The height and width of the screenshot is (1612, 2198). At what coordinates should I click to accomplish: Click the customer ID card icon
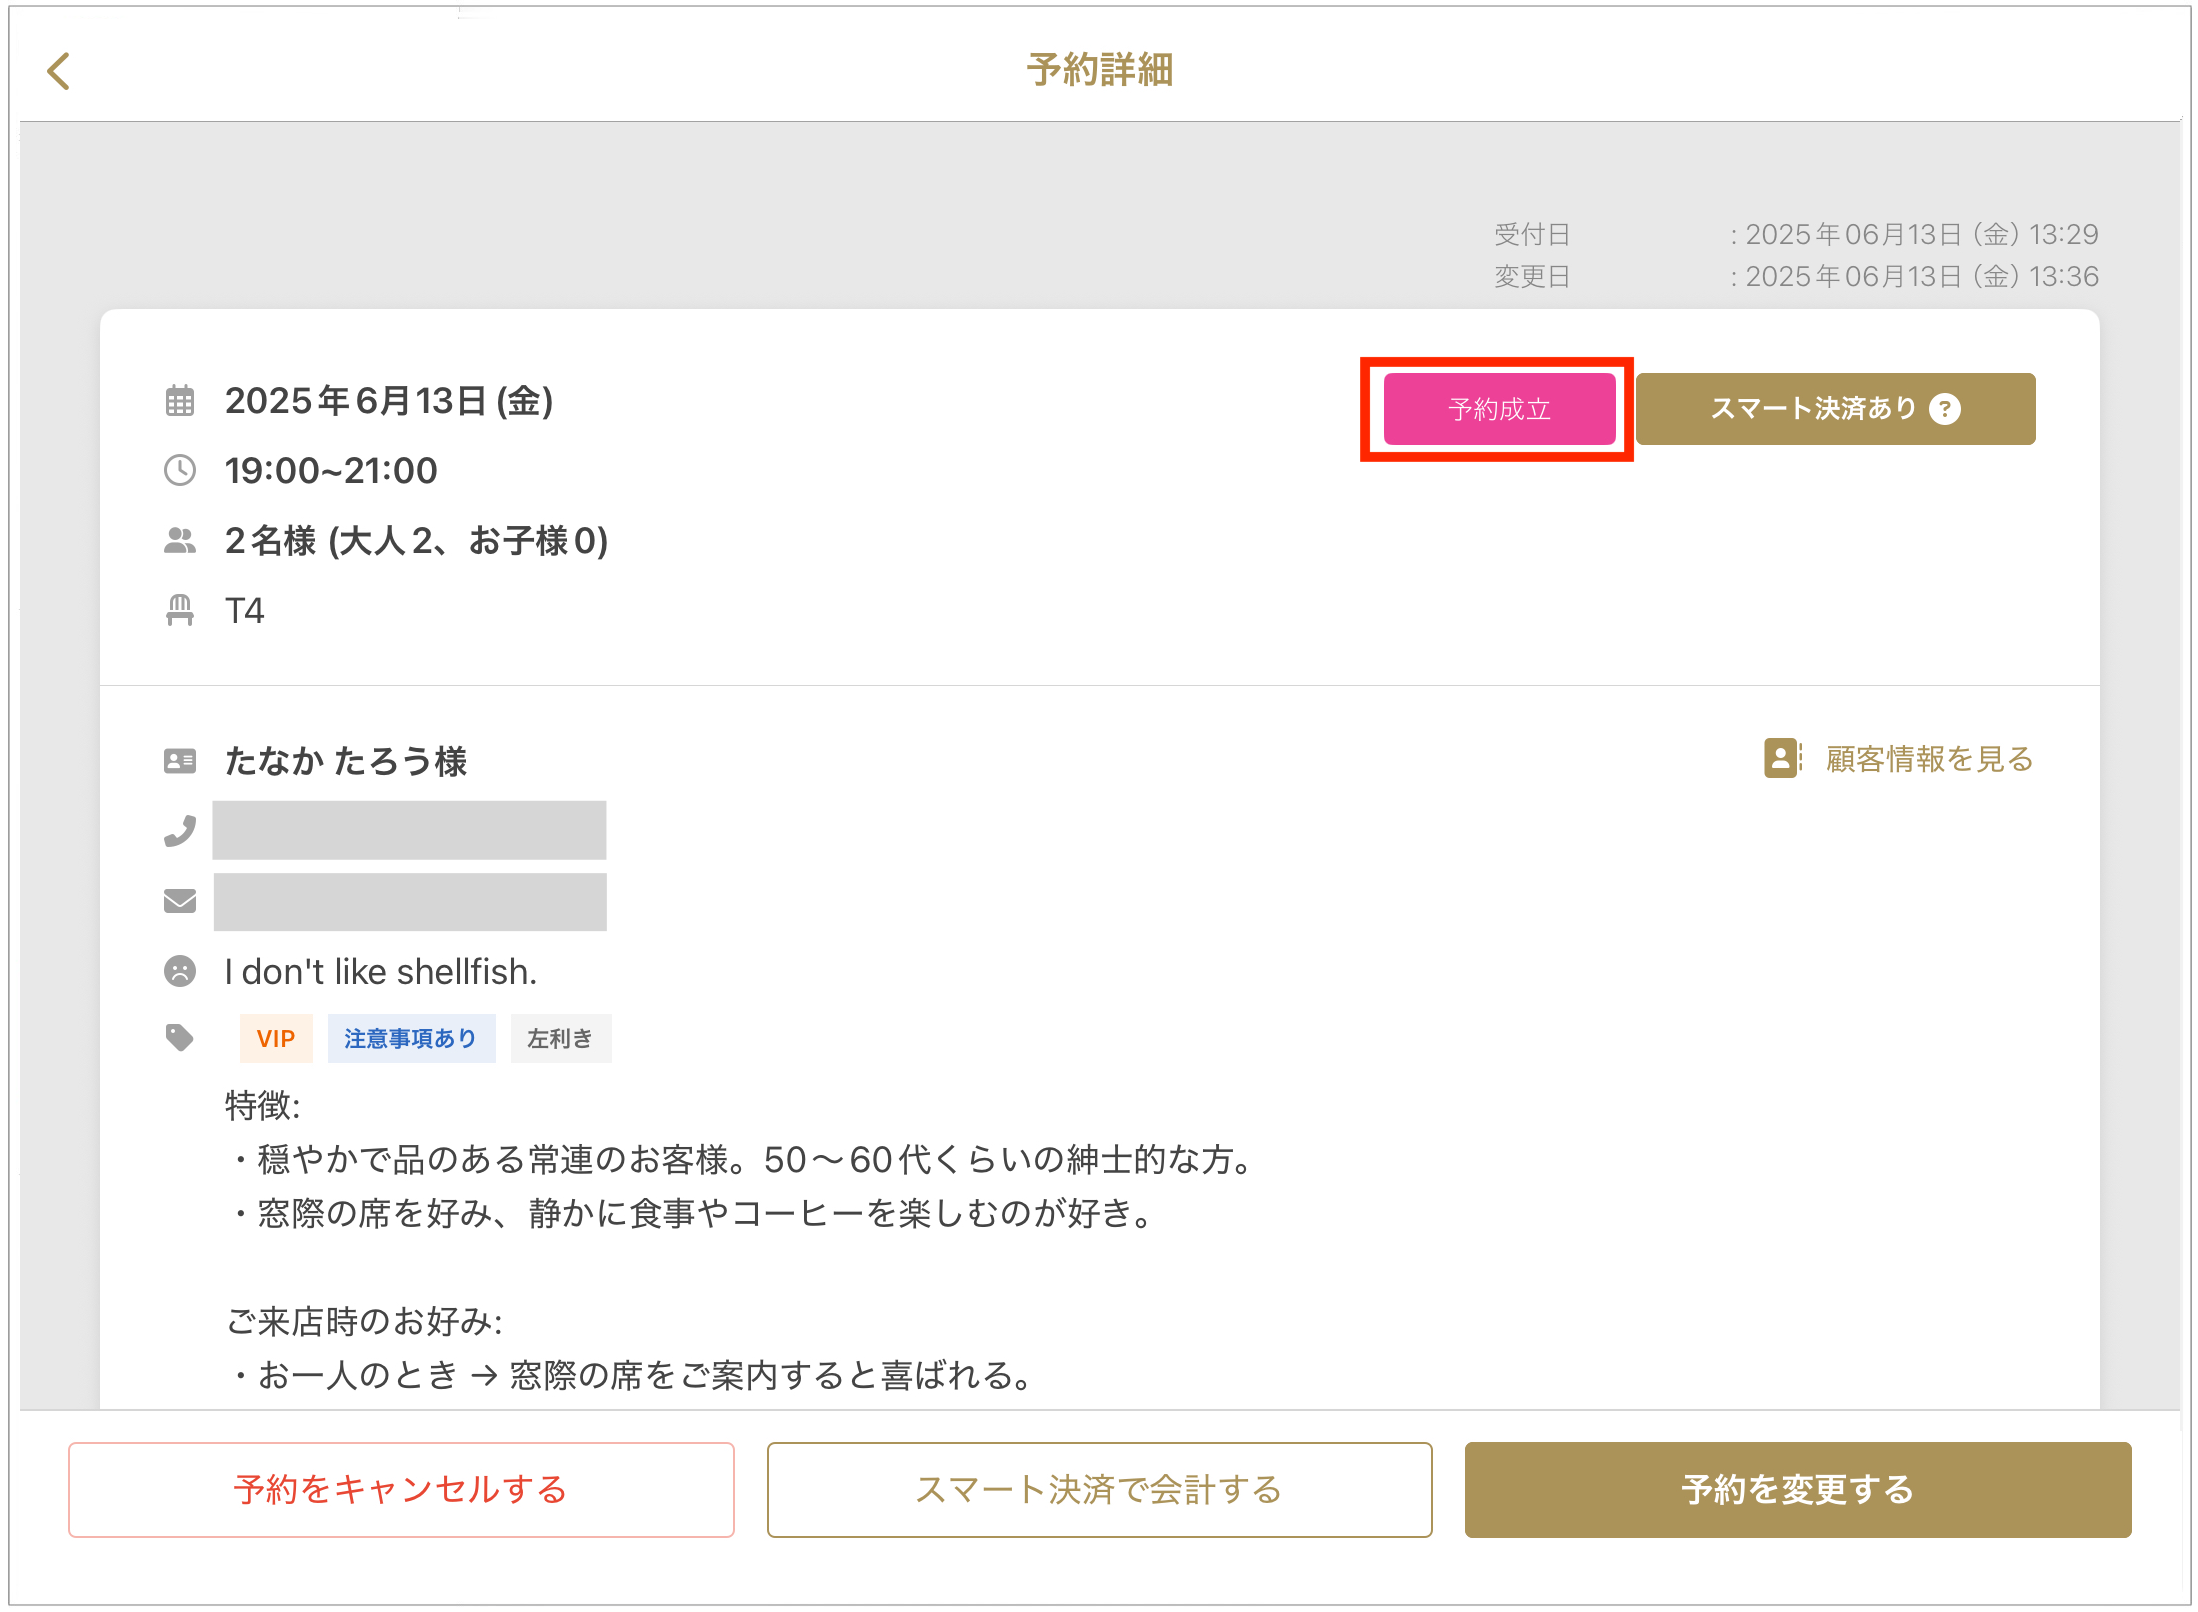pyautogui.click(x=180, y=761)
